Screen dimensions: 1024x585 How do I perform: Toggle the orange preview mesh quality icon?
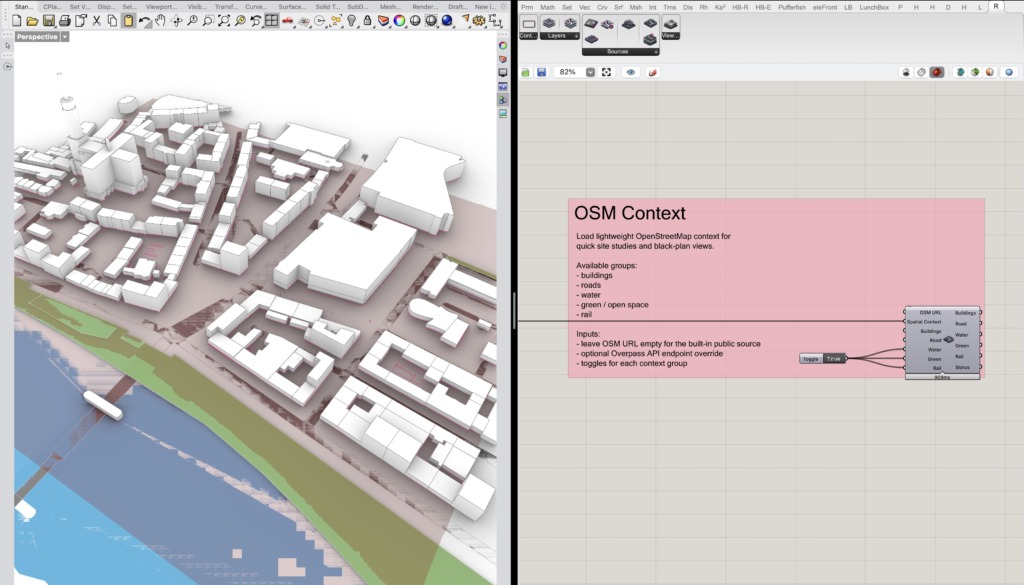[x=990, y=72]
